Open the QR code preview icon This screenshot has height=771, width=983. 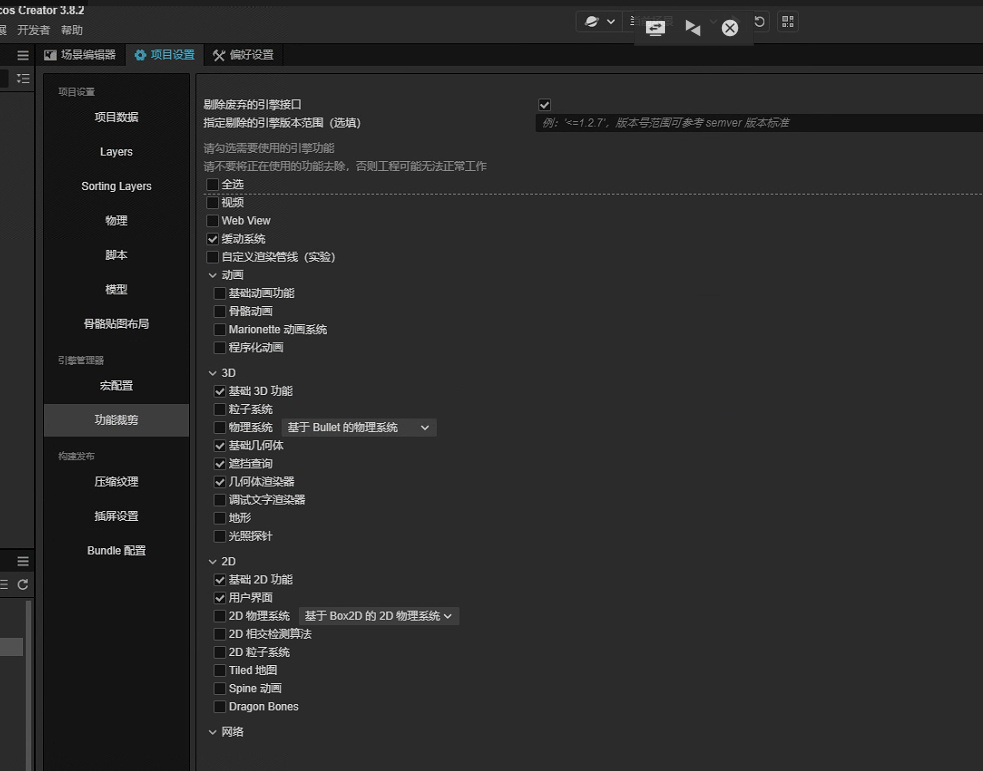click(x=787, y=22)
